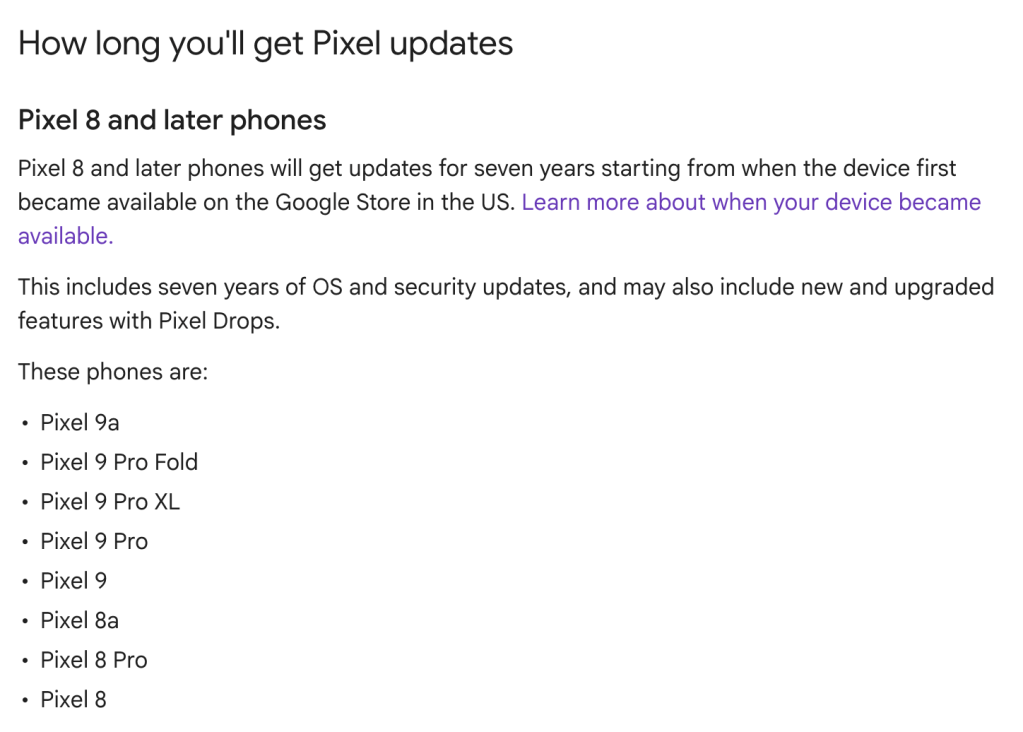The image size is (1023, 732).
Task: Click the 'Pixel 8 and later phones' subheading
Action: coord(172,121)
